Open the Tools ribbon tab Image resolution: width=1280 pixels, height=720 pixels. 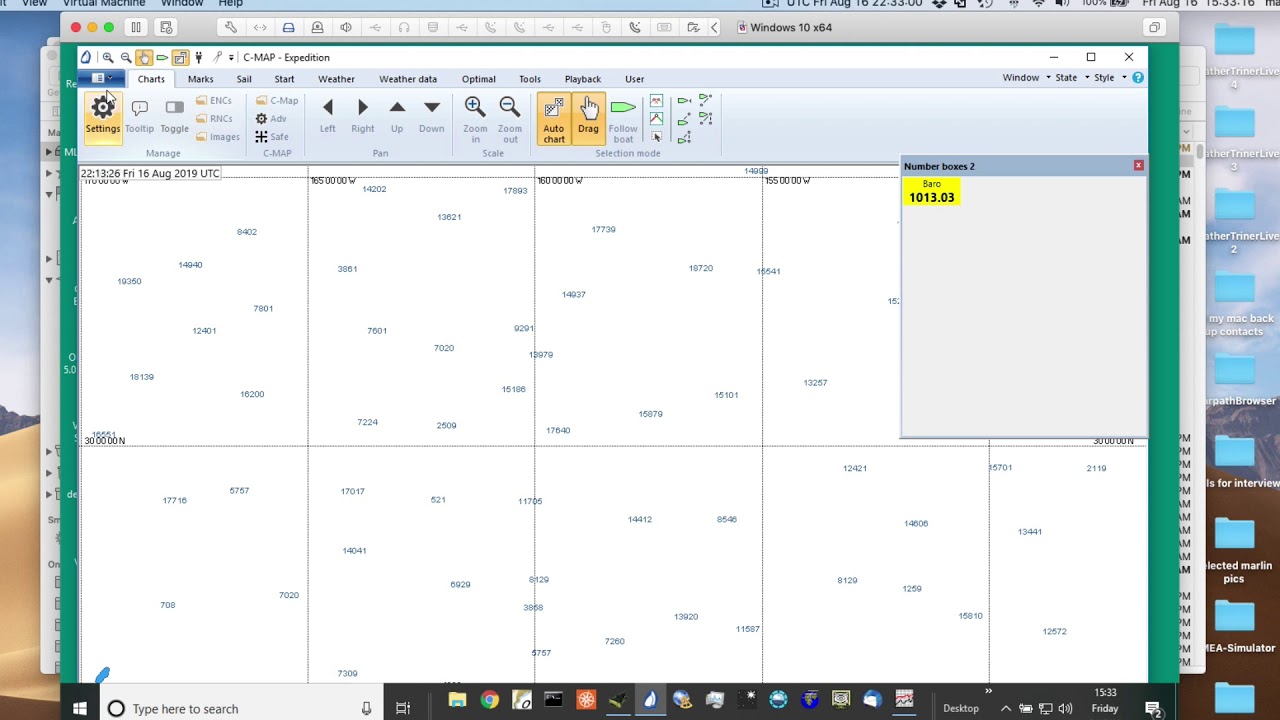[530, 79]
